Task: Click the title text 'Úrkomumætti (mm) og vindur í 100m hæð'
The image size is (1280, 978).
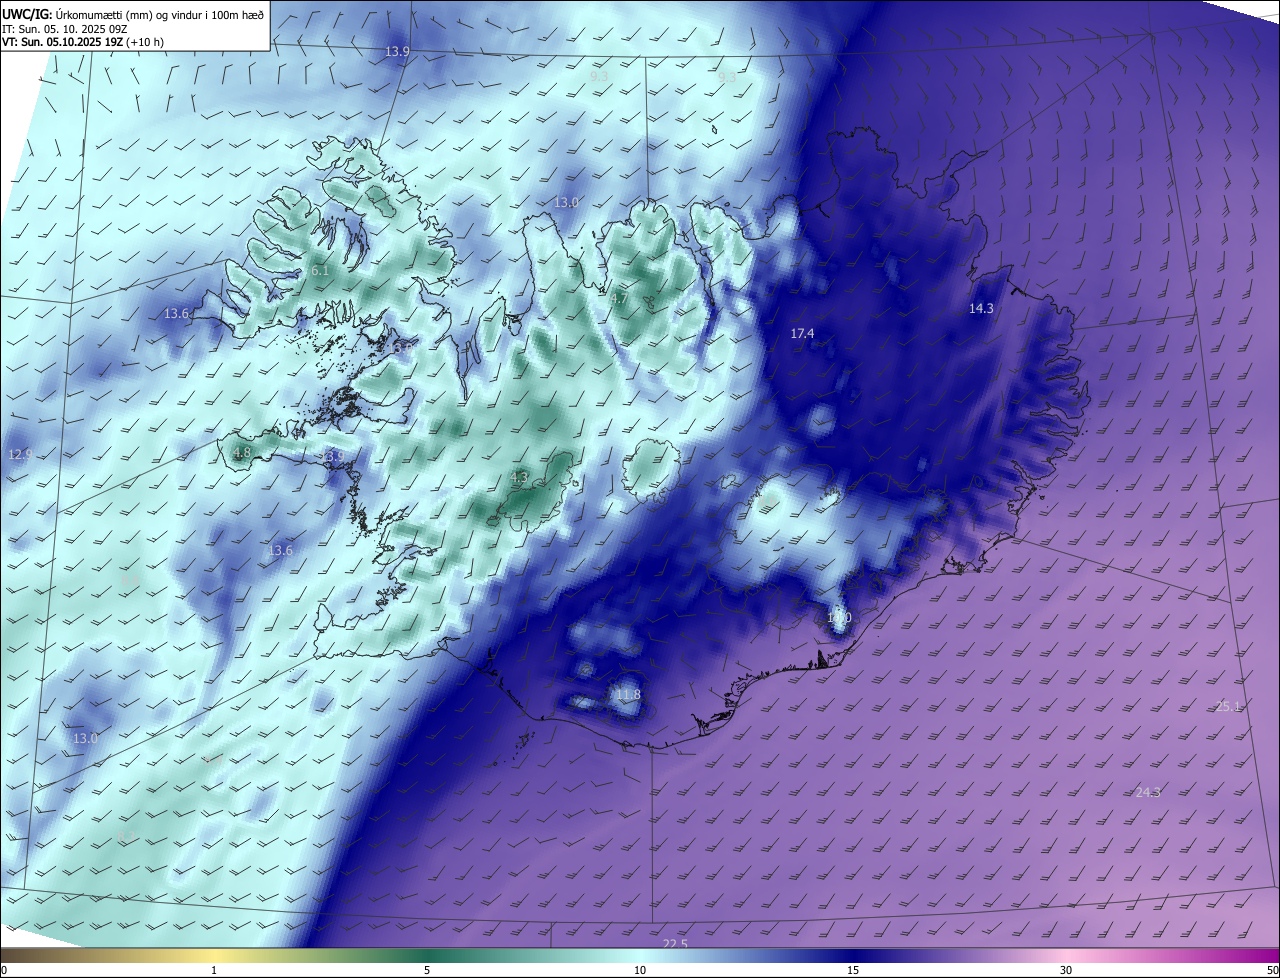Action: point(160,13)
